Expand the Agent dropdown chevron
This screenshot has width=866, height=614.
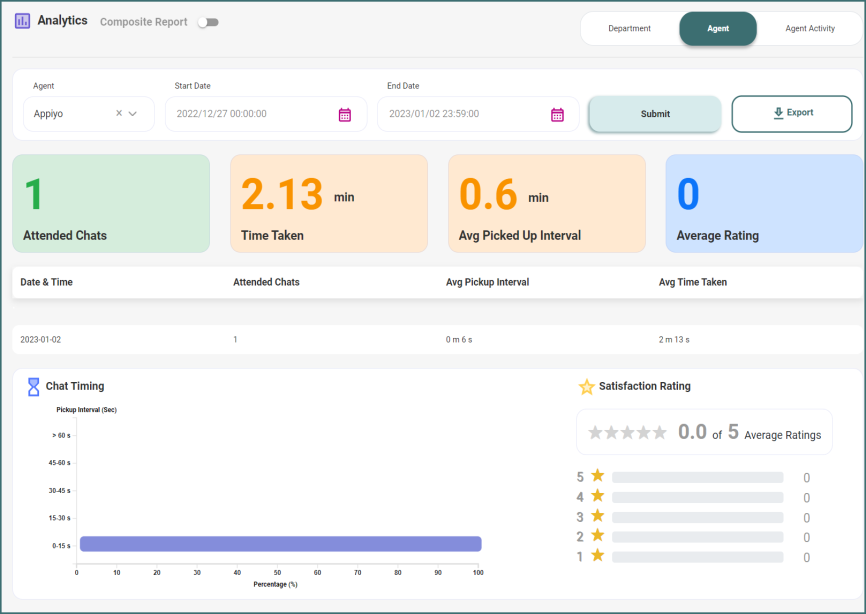[x=134, y=114]
